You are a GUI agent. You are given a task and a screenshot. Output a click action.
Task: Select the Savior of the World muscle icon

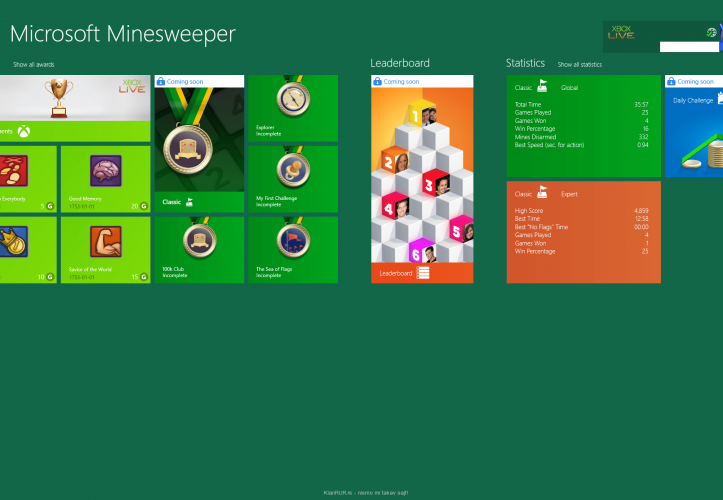click(x=106, y=241)
